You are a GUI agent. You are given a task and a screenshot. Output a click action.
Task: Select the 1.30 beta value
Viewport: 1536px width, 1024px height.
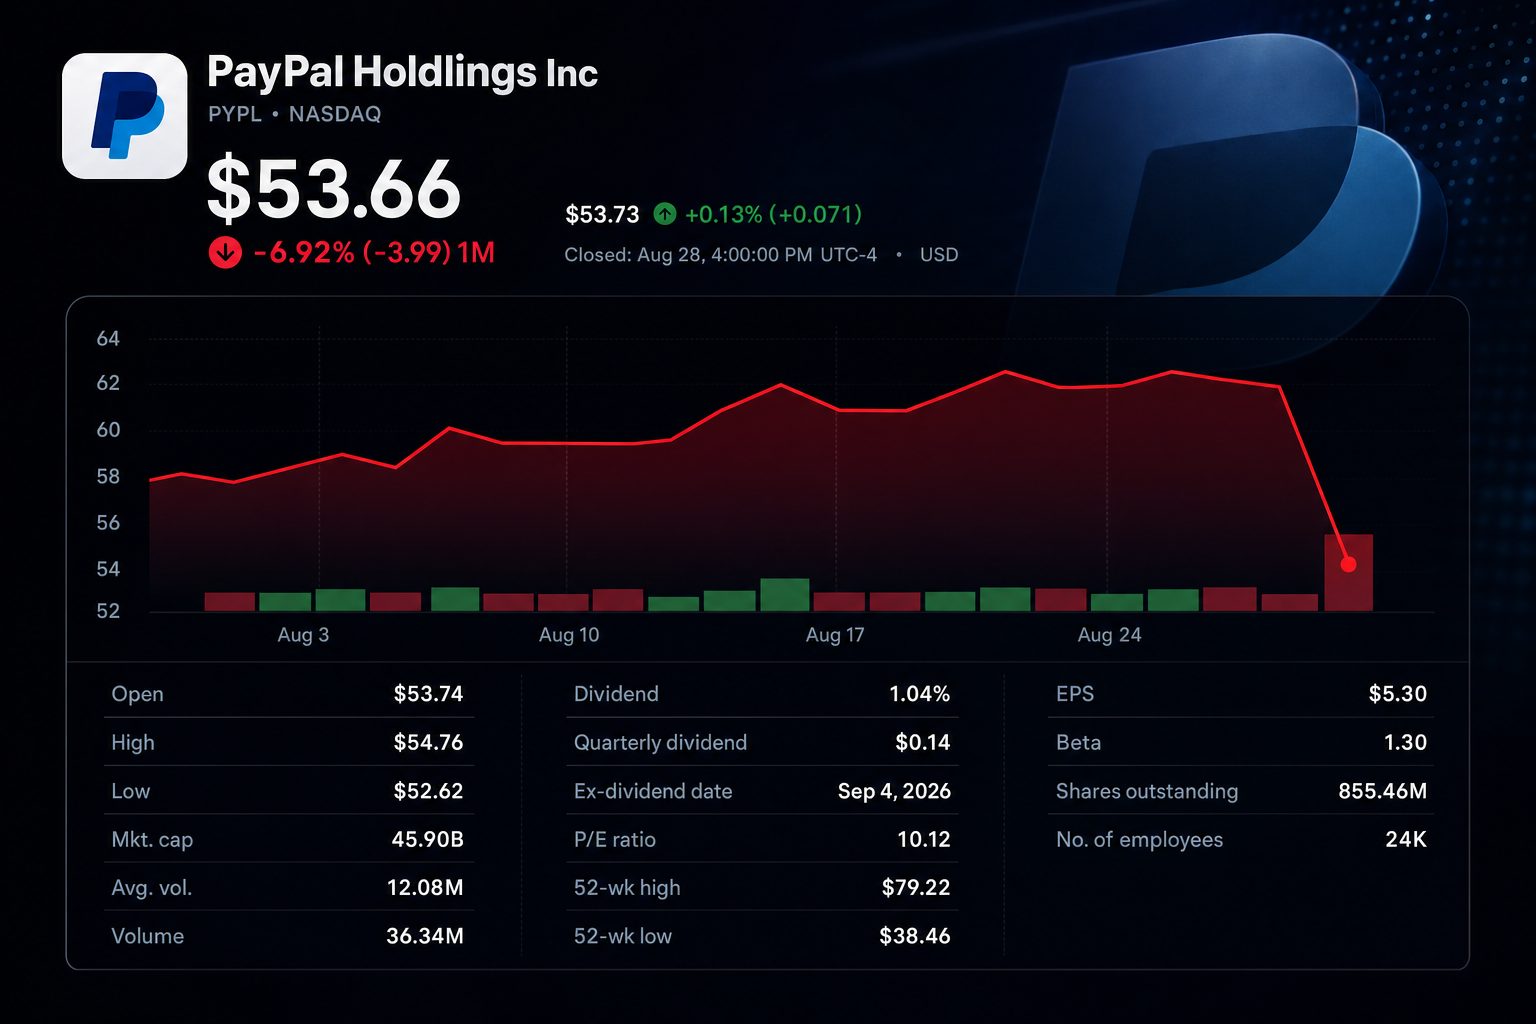click(x=1406, y=743)
